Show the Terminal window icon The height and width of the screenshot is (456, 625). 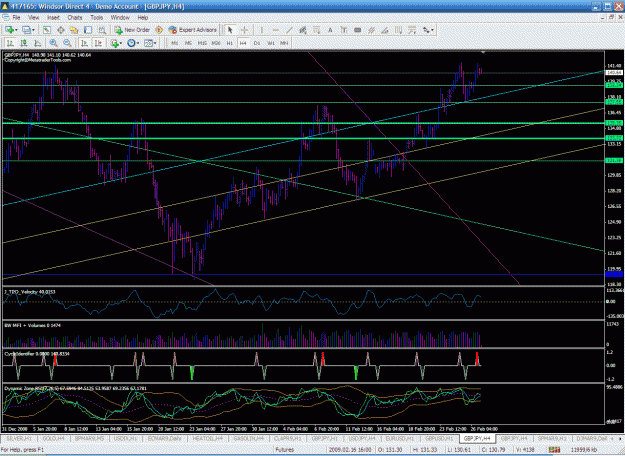click(88, 30)
